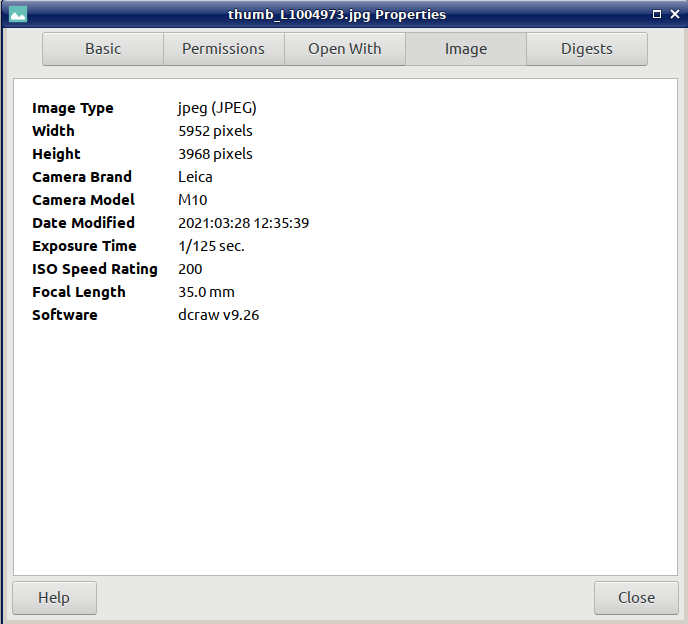Viewport: 688px width, 624px height.
Task: Click the Leica camera brand value
Action: coord(195,177)
